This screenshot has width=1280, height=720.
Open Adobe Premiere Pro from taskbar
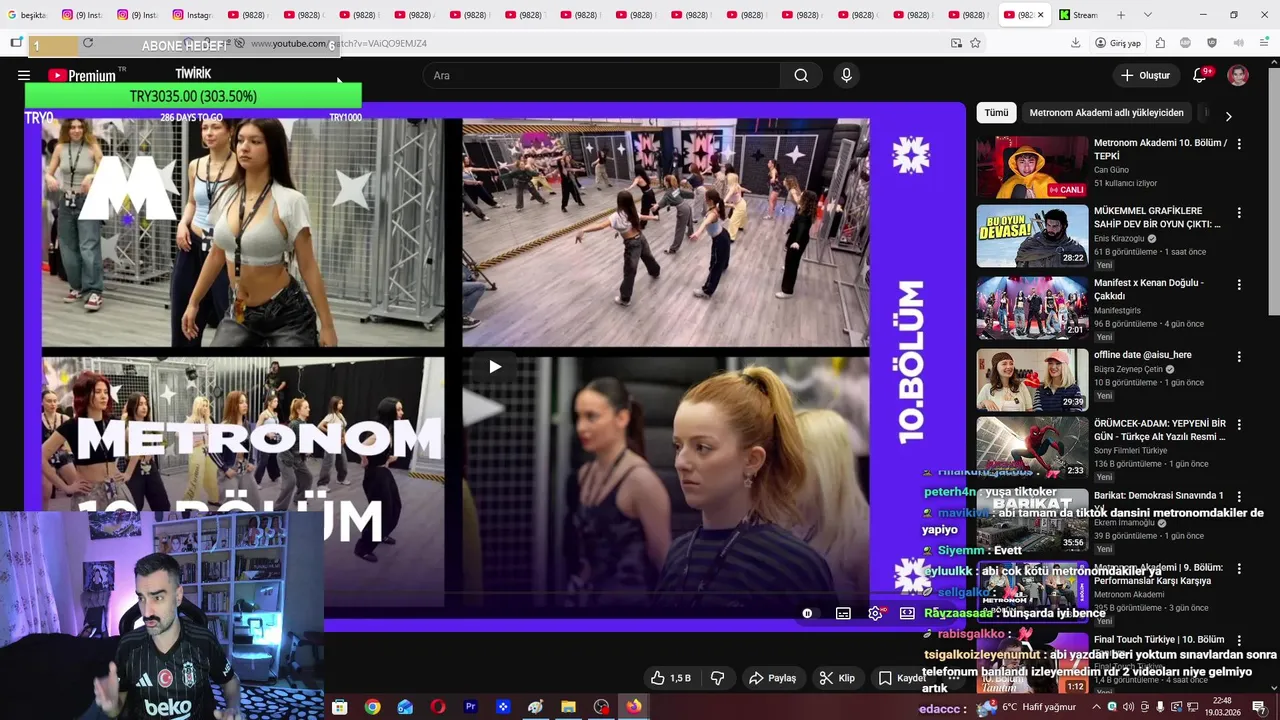click(x=470, y=707)
